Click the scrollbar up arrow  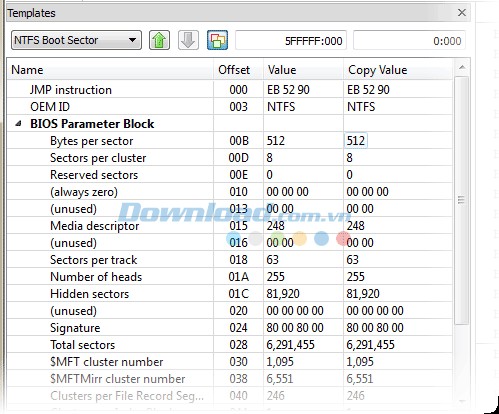(462, 68)
